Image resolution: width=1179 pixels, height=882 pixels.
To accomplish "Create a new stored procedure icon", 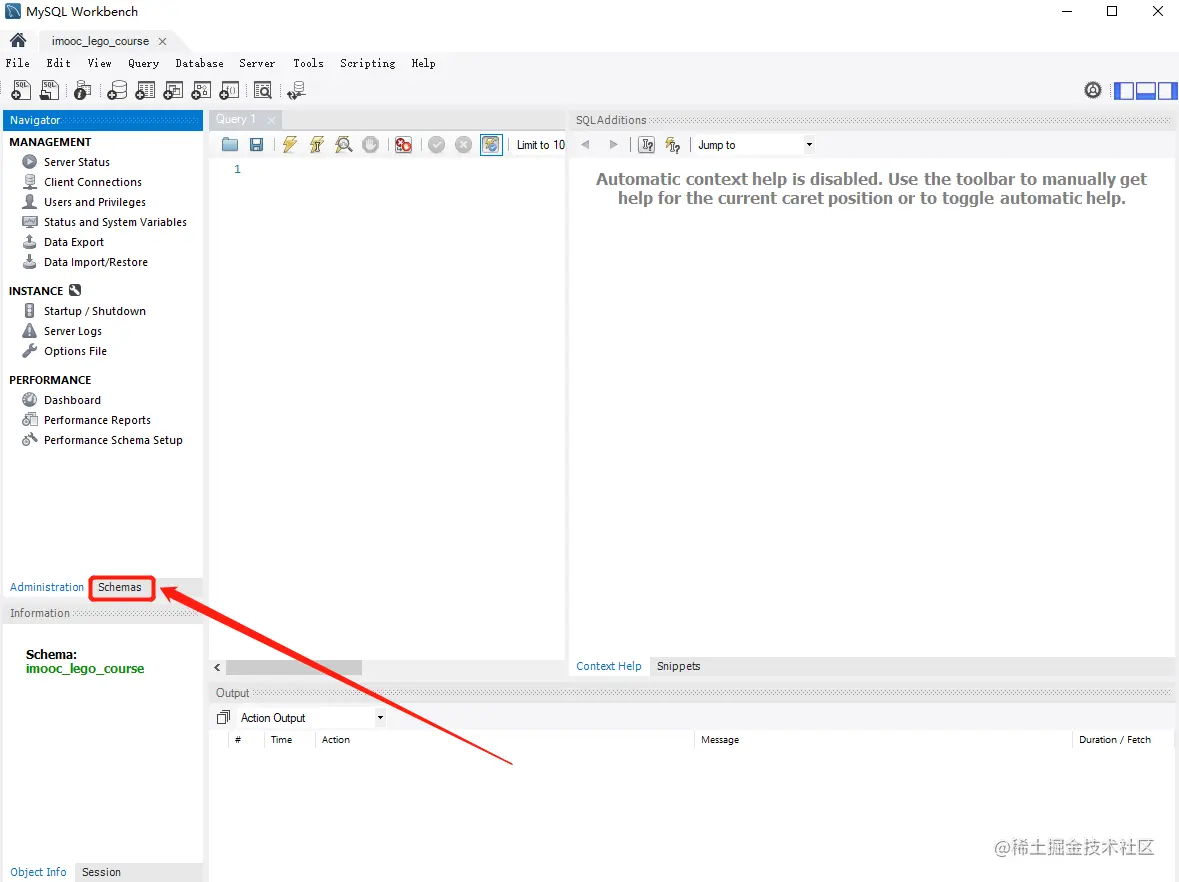I will tap(201, 91).
